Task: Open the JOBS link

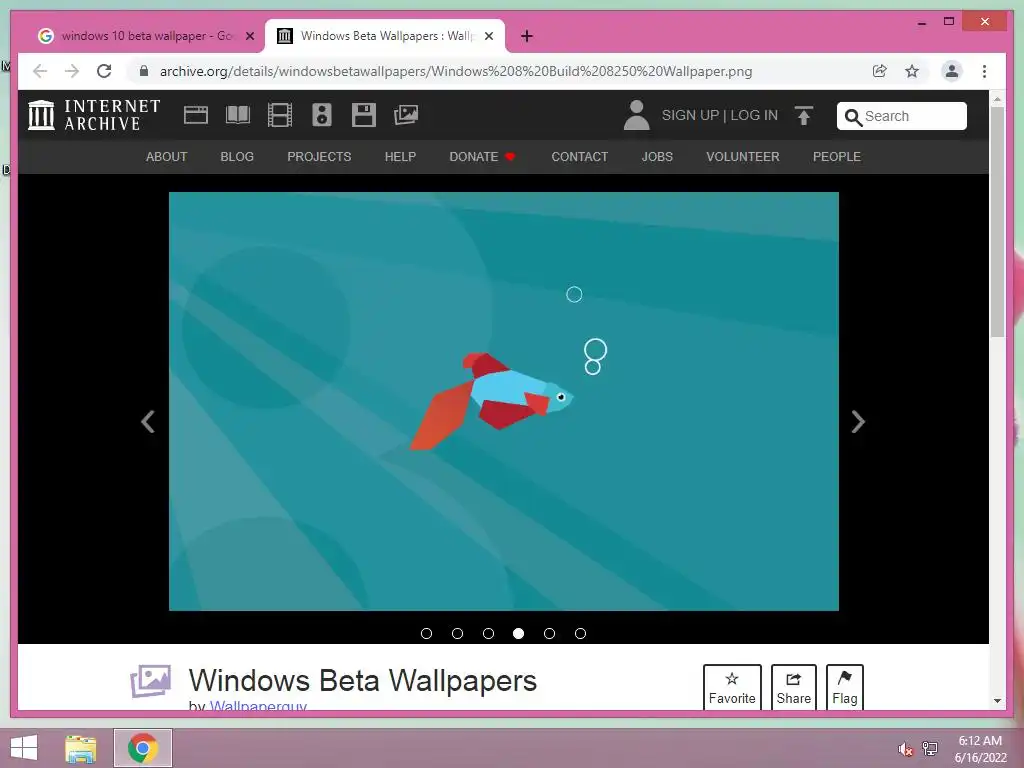Action: tap(657, 157)
